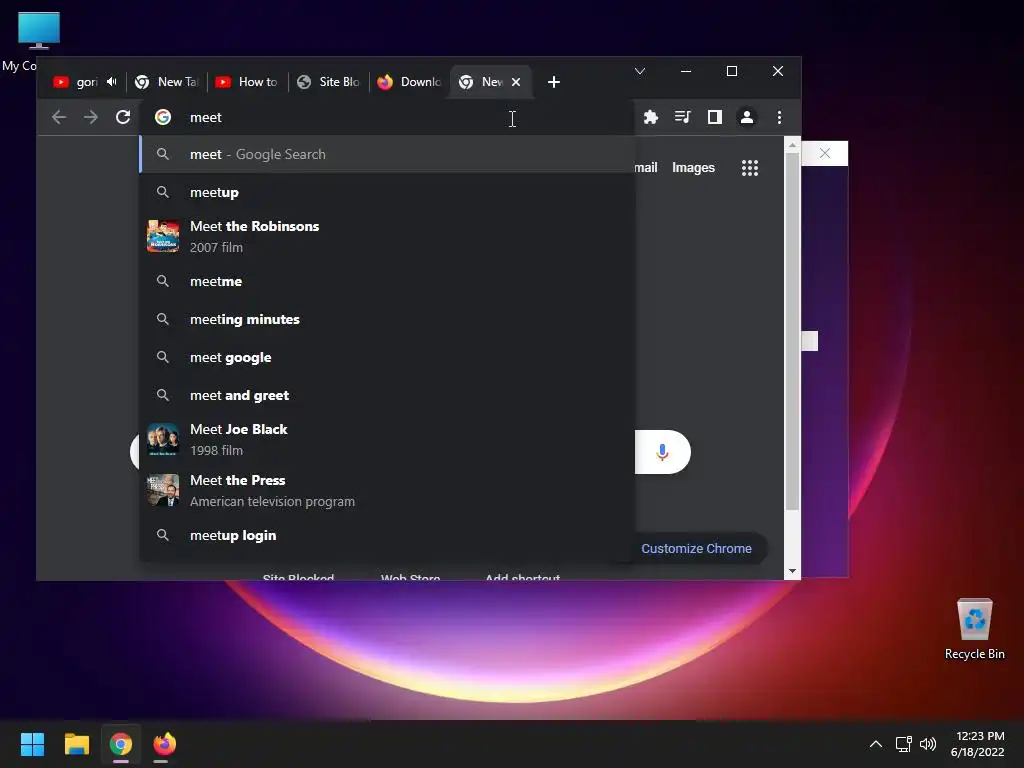Click the Chrome forward arrow button
Viewport: 1024px width, 768px height.
91,118
